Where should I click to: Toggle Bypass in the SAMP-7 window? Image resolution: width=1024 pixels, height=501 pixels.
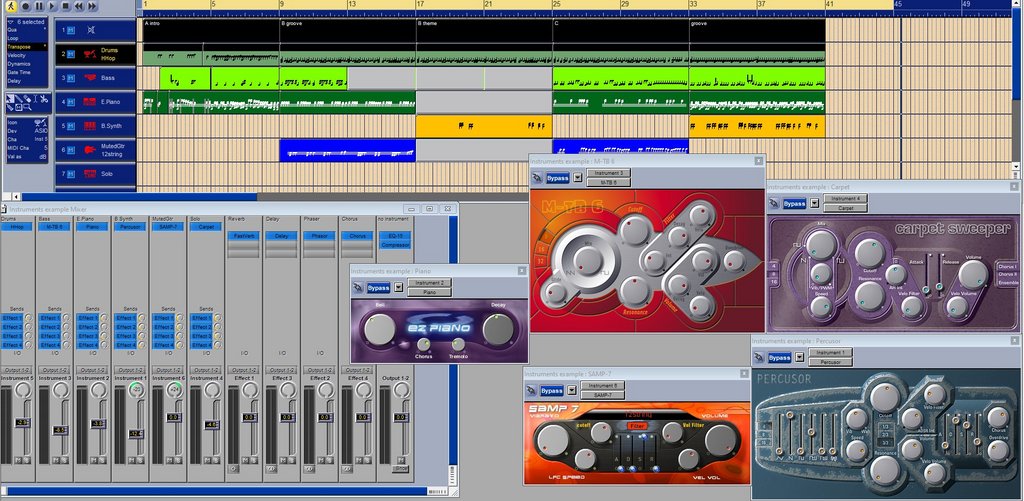[x=552, y=391]
